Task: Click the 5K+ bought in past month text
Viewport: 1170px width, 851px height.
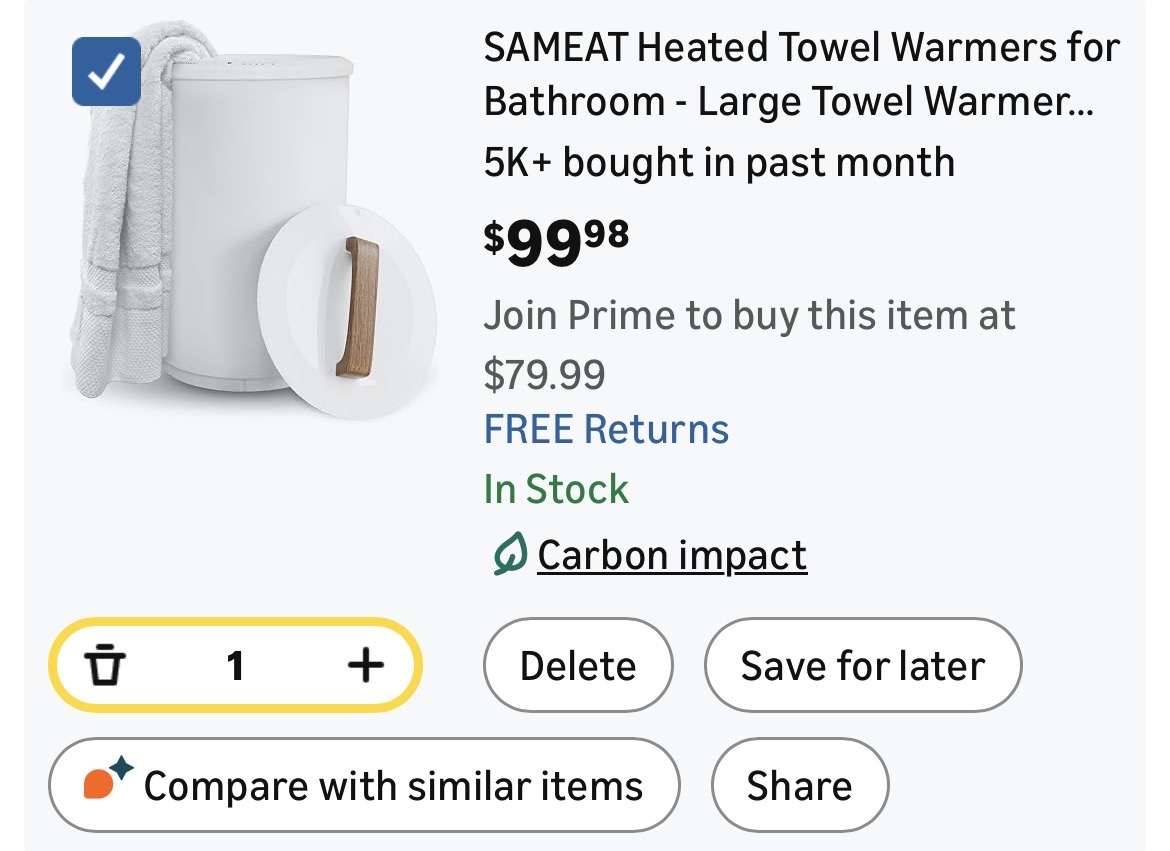Action: 719,162
